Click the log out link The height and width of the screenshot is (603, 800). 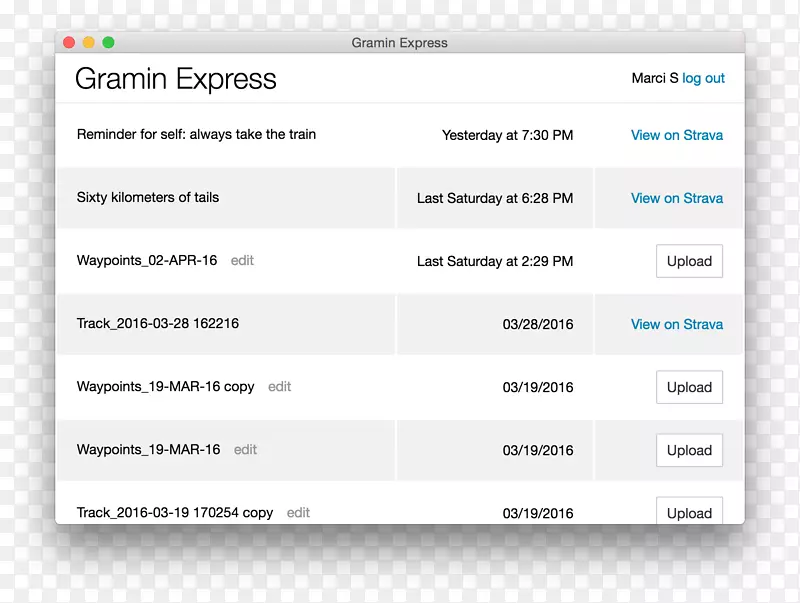(703, 79)
